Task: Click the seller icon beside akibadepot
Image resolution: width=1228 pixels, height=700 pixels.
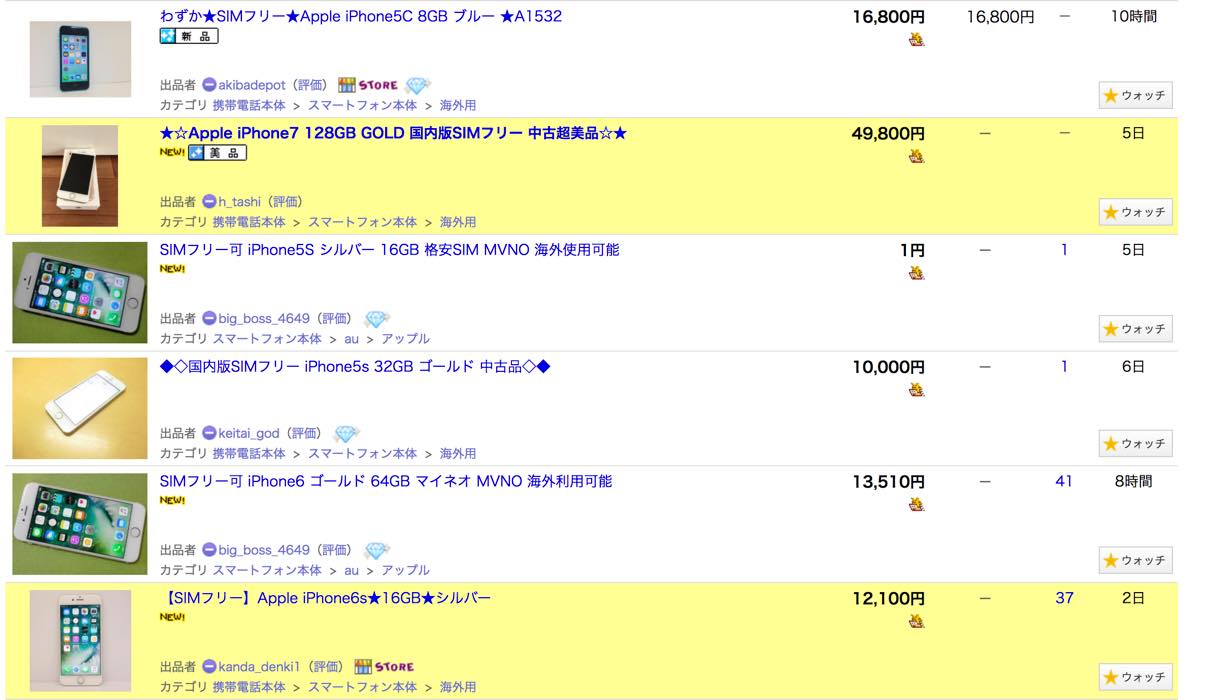Action: point(209,85)
